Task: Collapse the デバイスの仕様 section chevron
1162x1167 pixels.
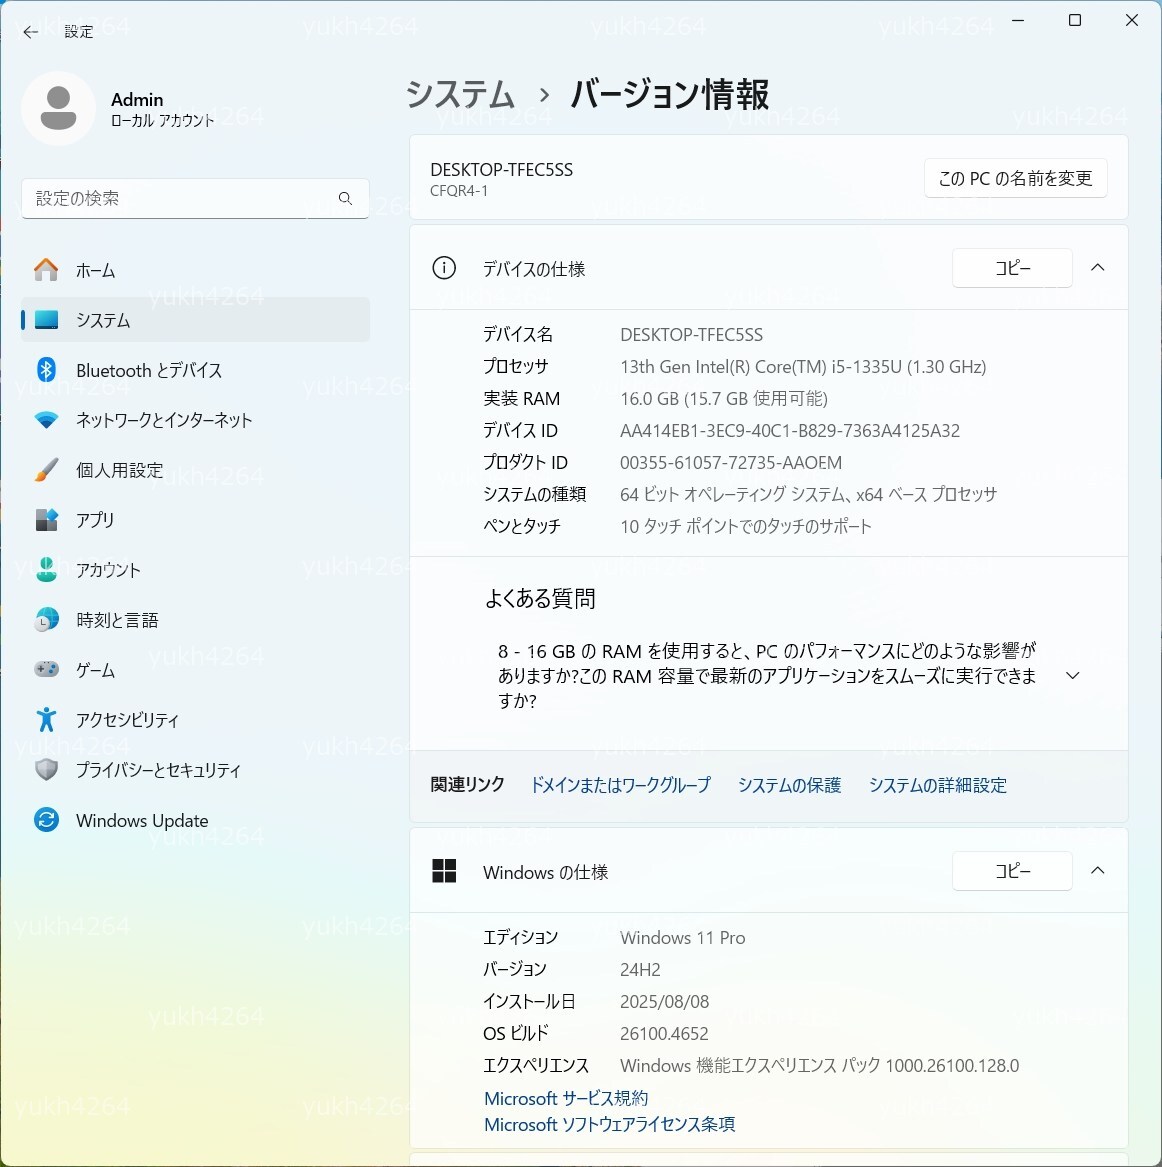Action: (1097, 268)
